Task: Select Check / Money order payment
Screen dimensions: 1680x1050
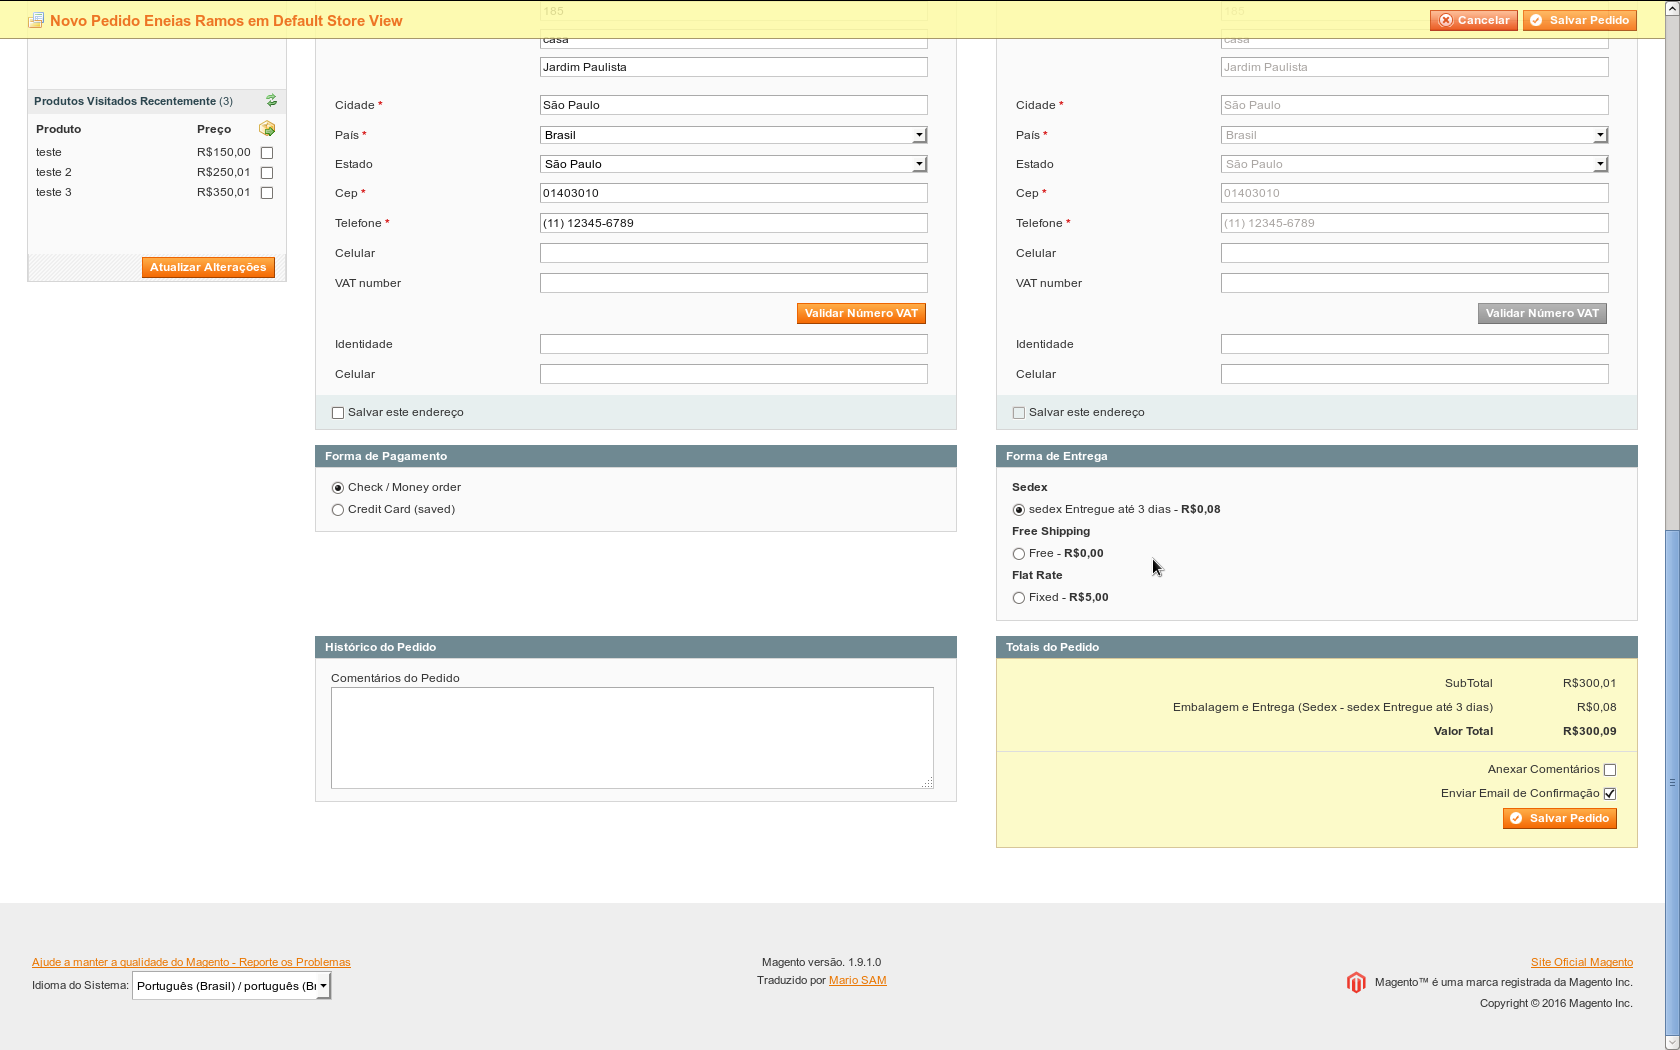Action: pyautogui.click(x=338, y=488)
